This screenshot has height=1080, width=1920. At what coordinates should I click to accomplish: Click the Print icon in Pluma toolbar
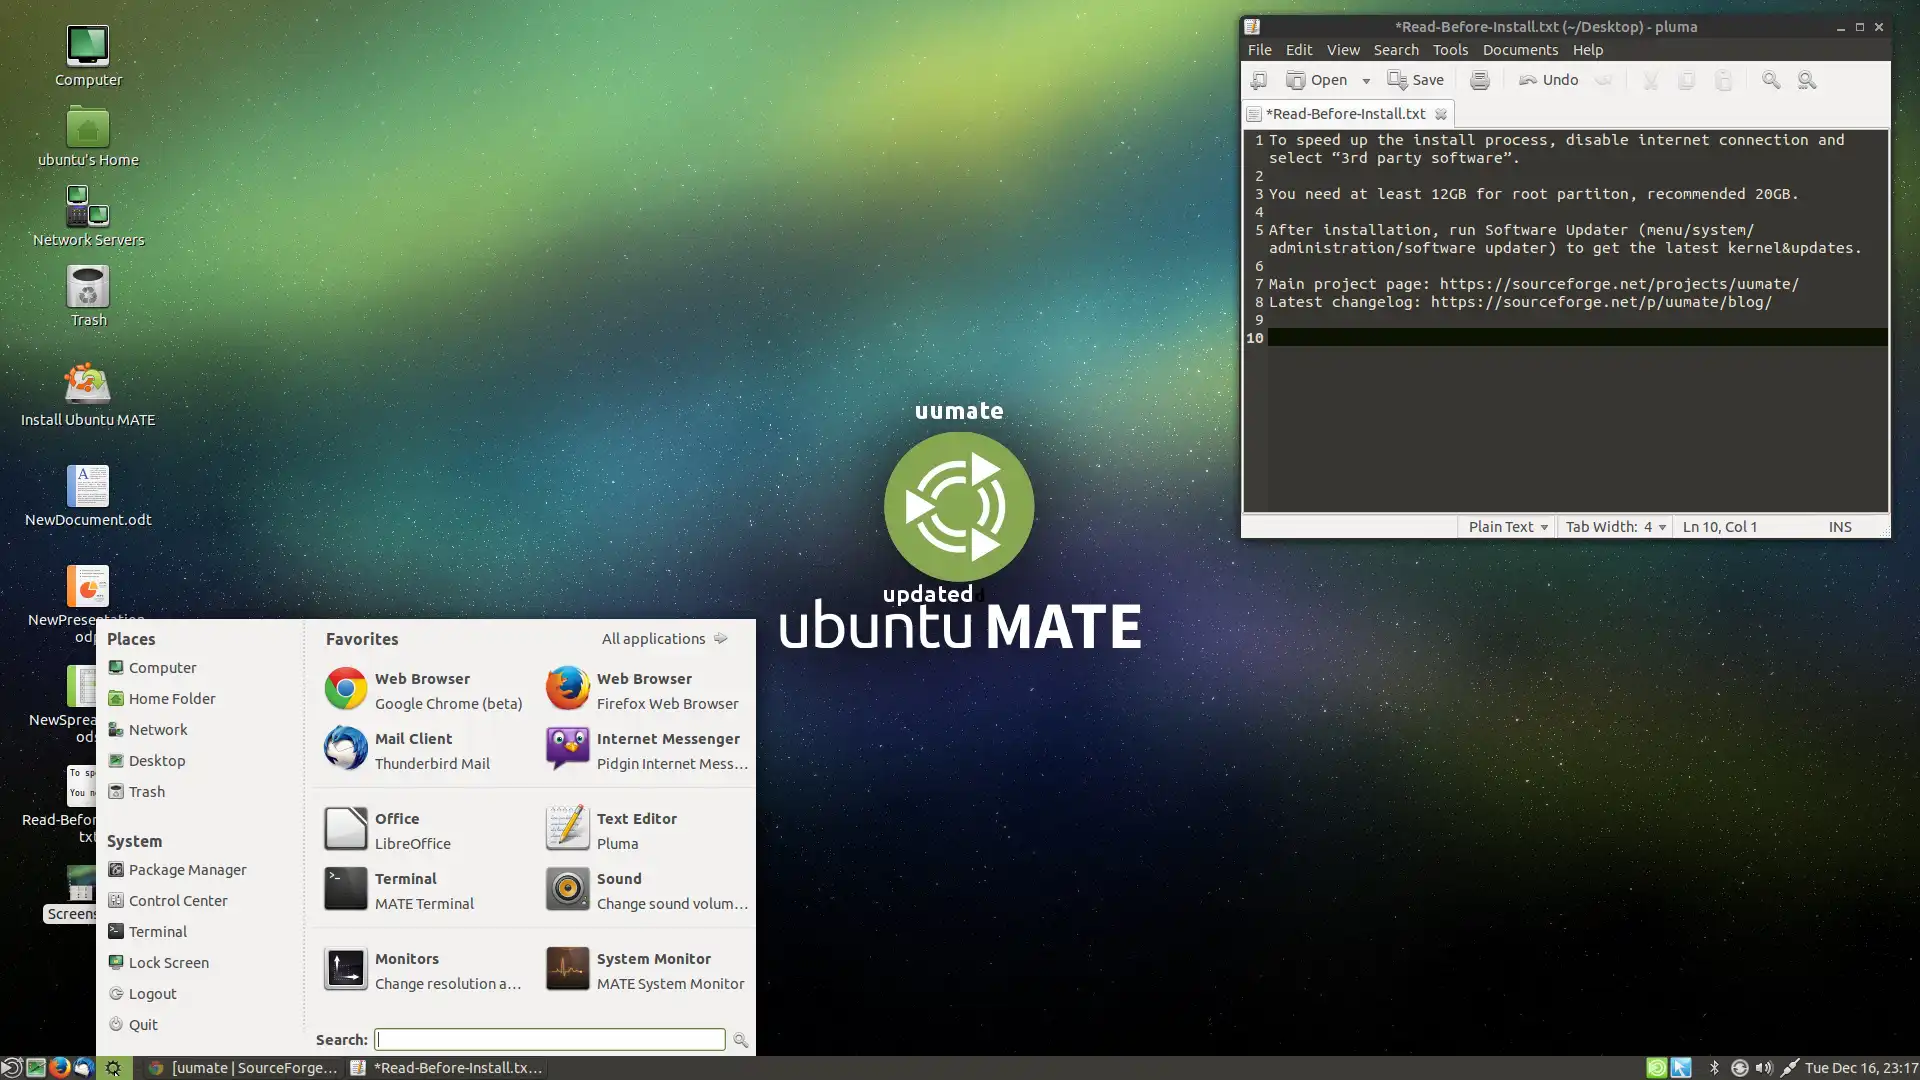coord(1478,79)
